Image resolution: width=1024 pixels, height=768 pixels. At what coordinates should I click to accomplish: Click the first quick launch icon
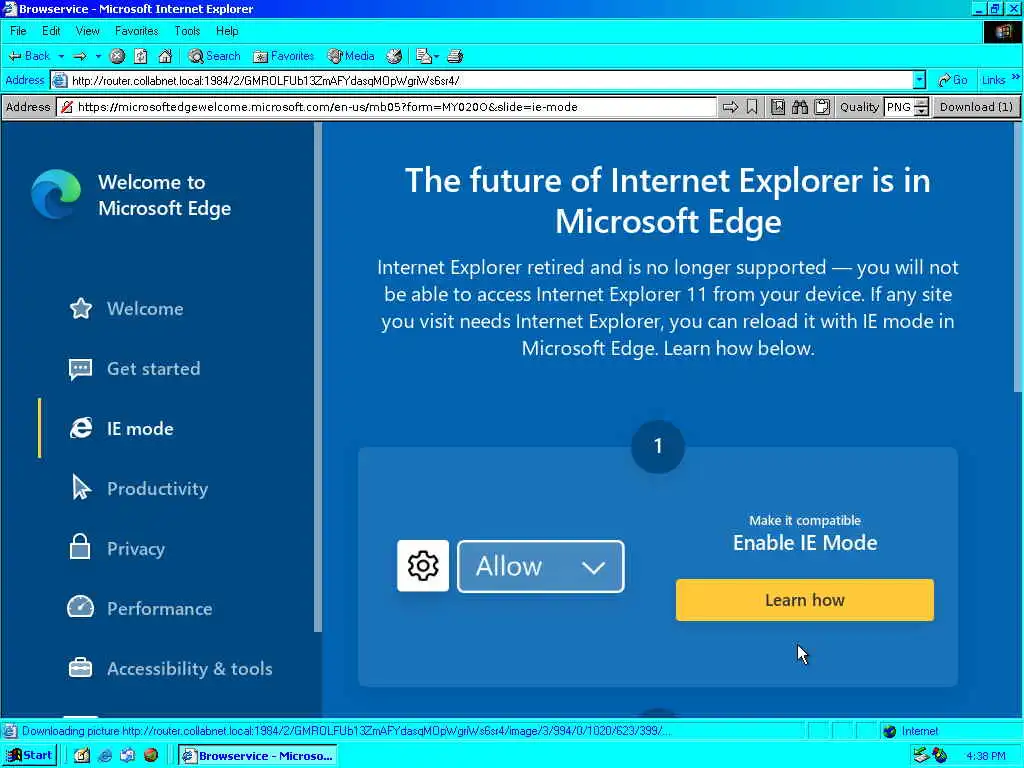click(82, 756)
